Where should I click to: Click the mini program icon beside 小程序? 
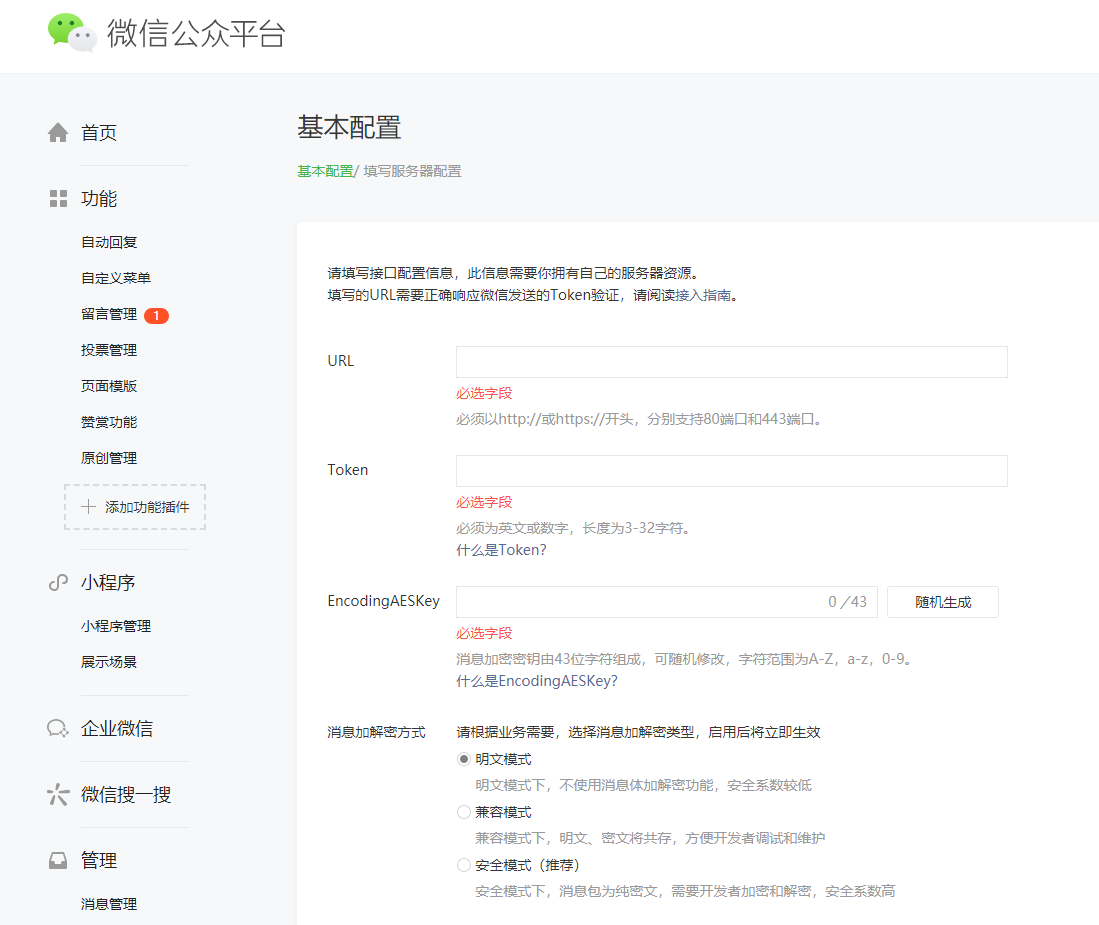[x=58, y=583]
